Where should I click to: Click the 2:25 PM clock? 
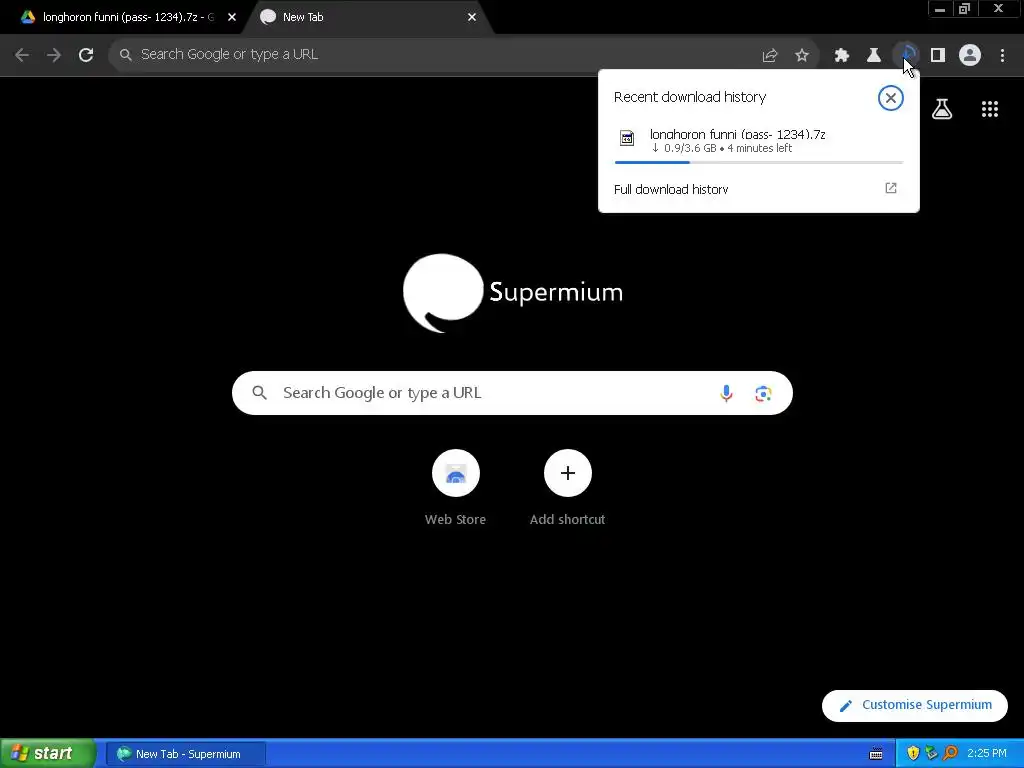987,754
